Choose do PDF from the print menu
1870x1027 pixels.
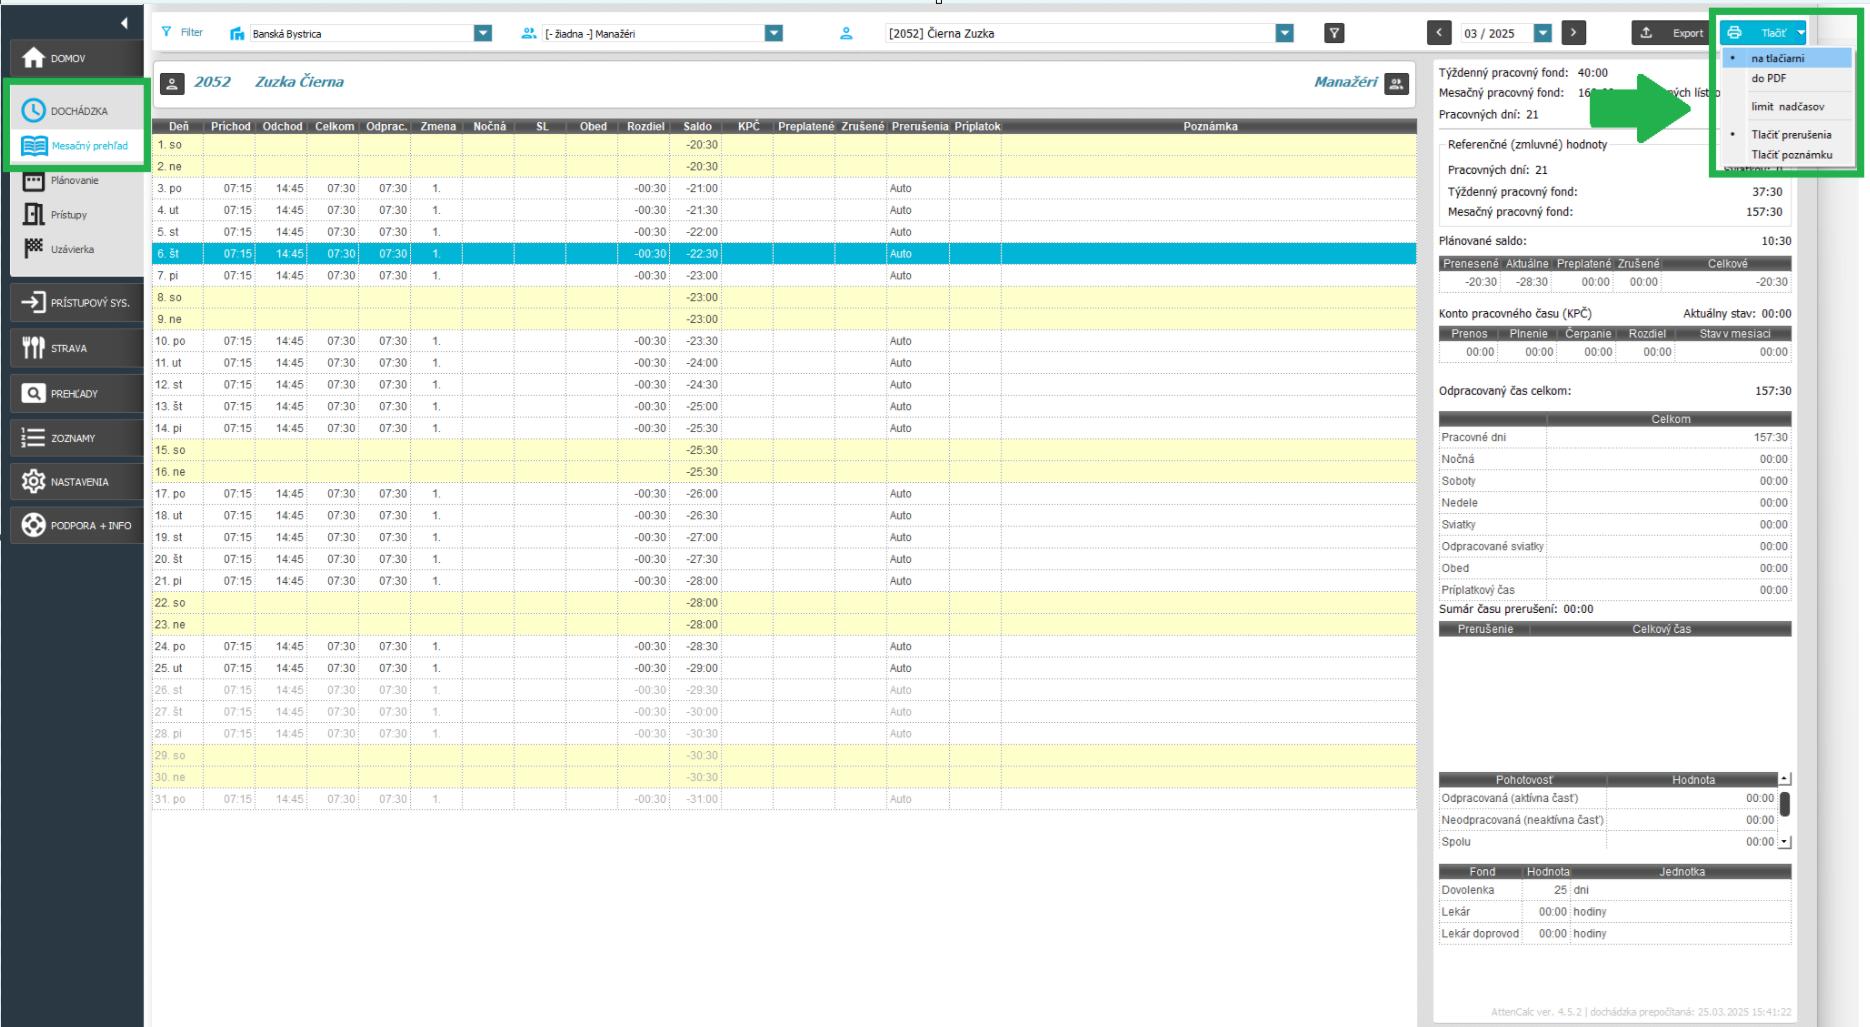[x=1768, y=78]
